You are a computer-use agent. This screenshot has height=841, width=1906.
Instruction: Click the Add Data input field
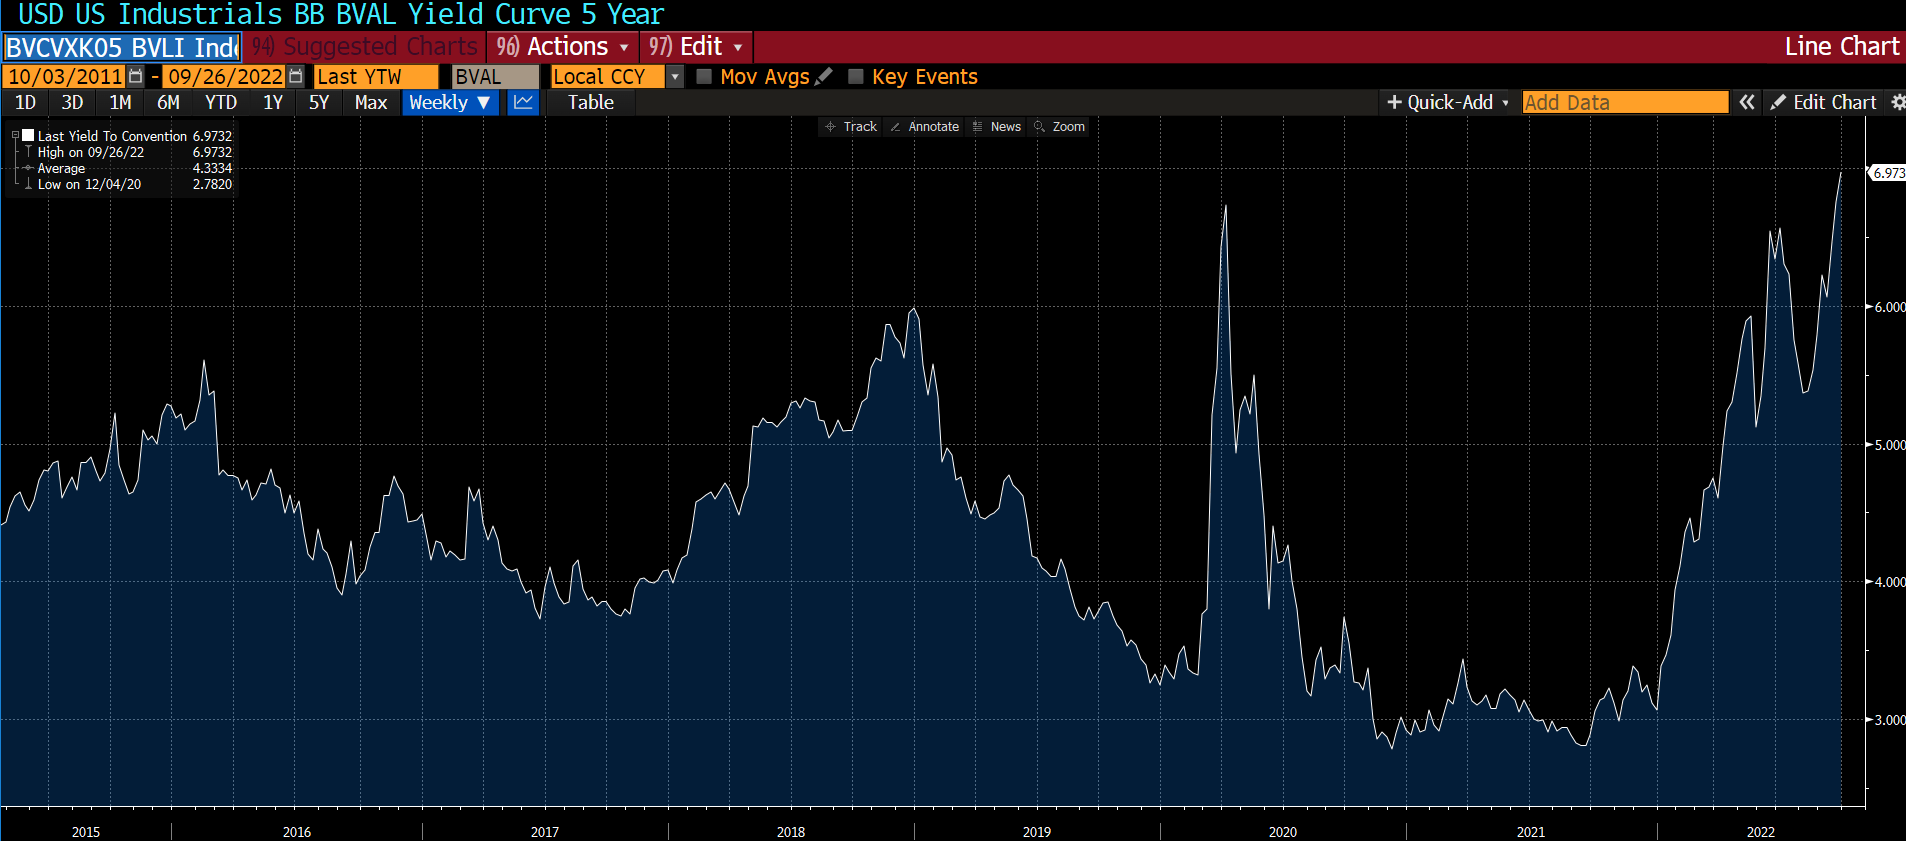pyautogui.click(x=1624, y=102)
